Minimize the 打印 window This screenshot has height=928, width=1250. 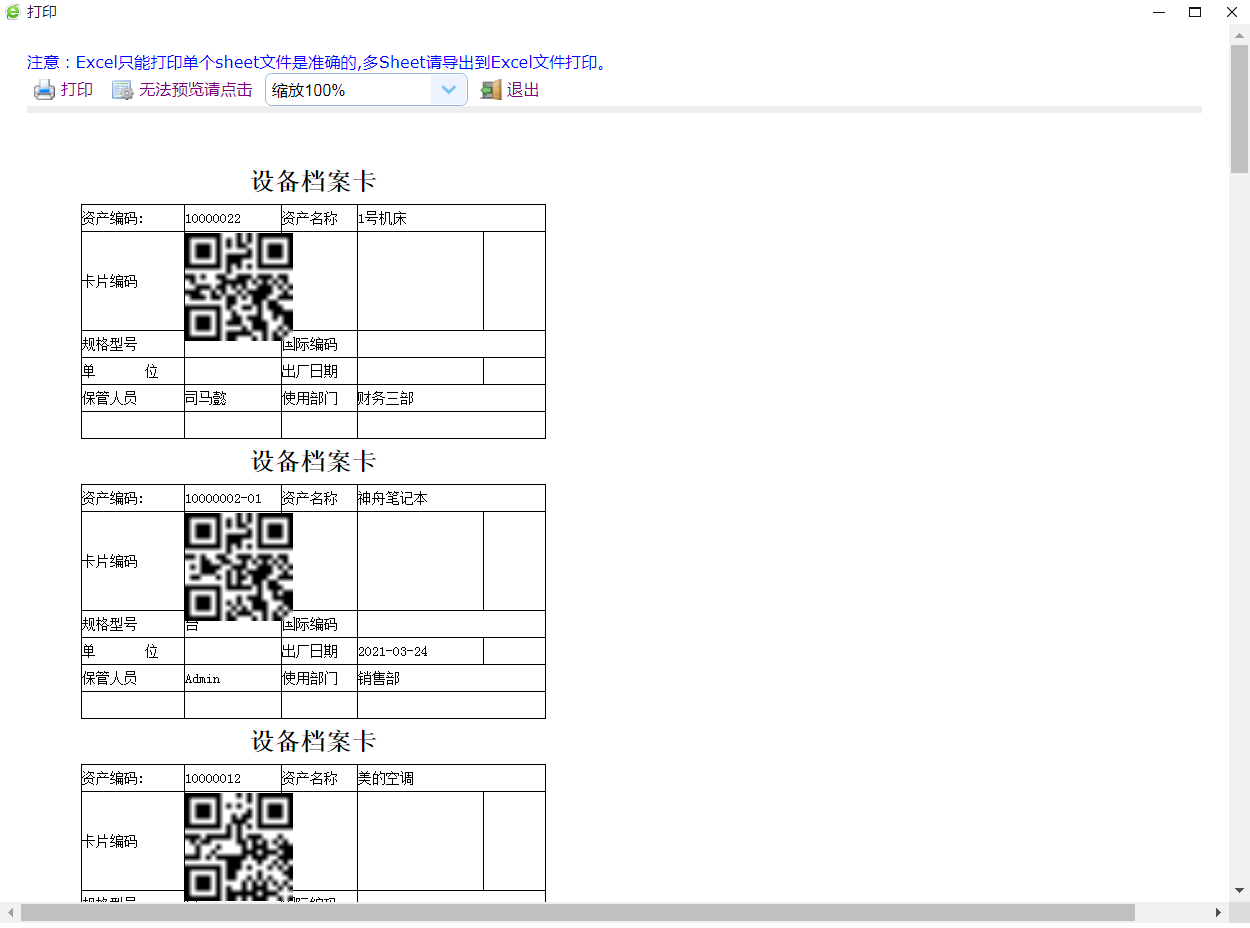tap(1159, 12)
